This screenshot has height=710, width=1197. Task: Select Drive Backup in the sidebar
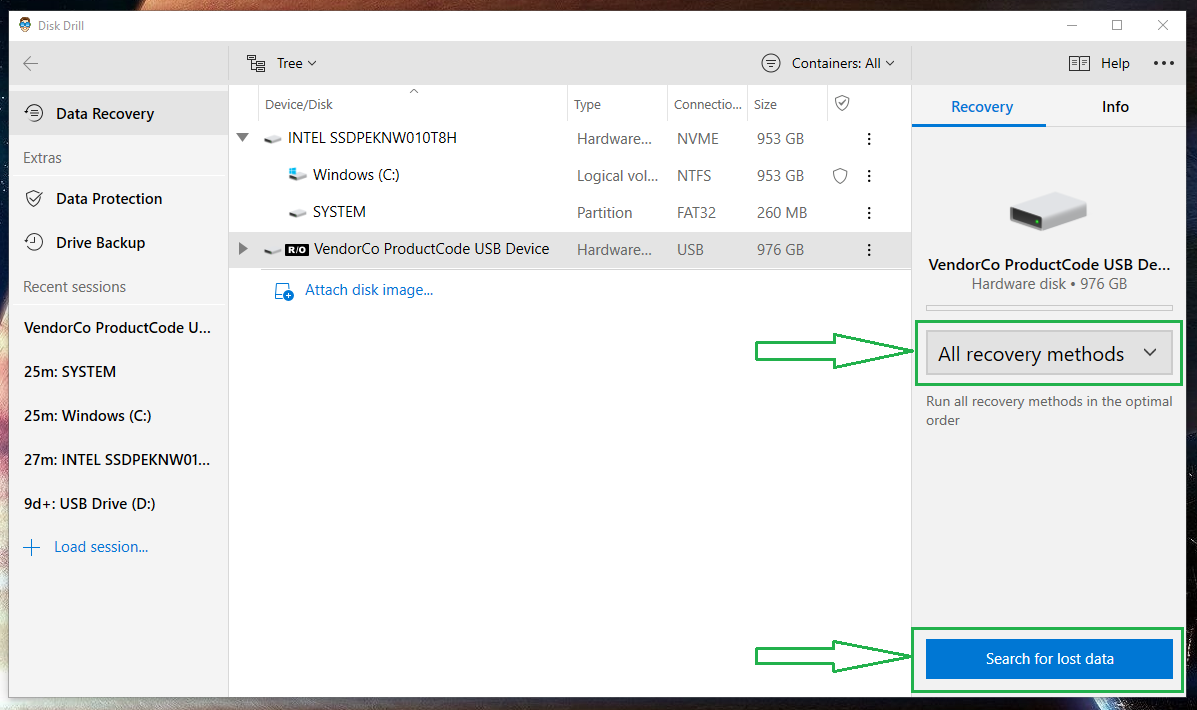click(119, 242)
